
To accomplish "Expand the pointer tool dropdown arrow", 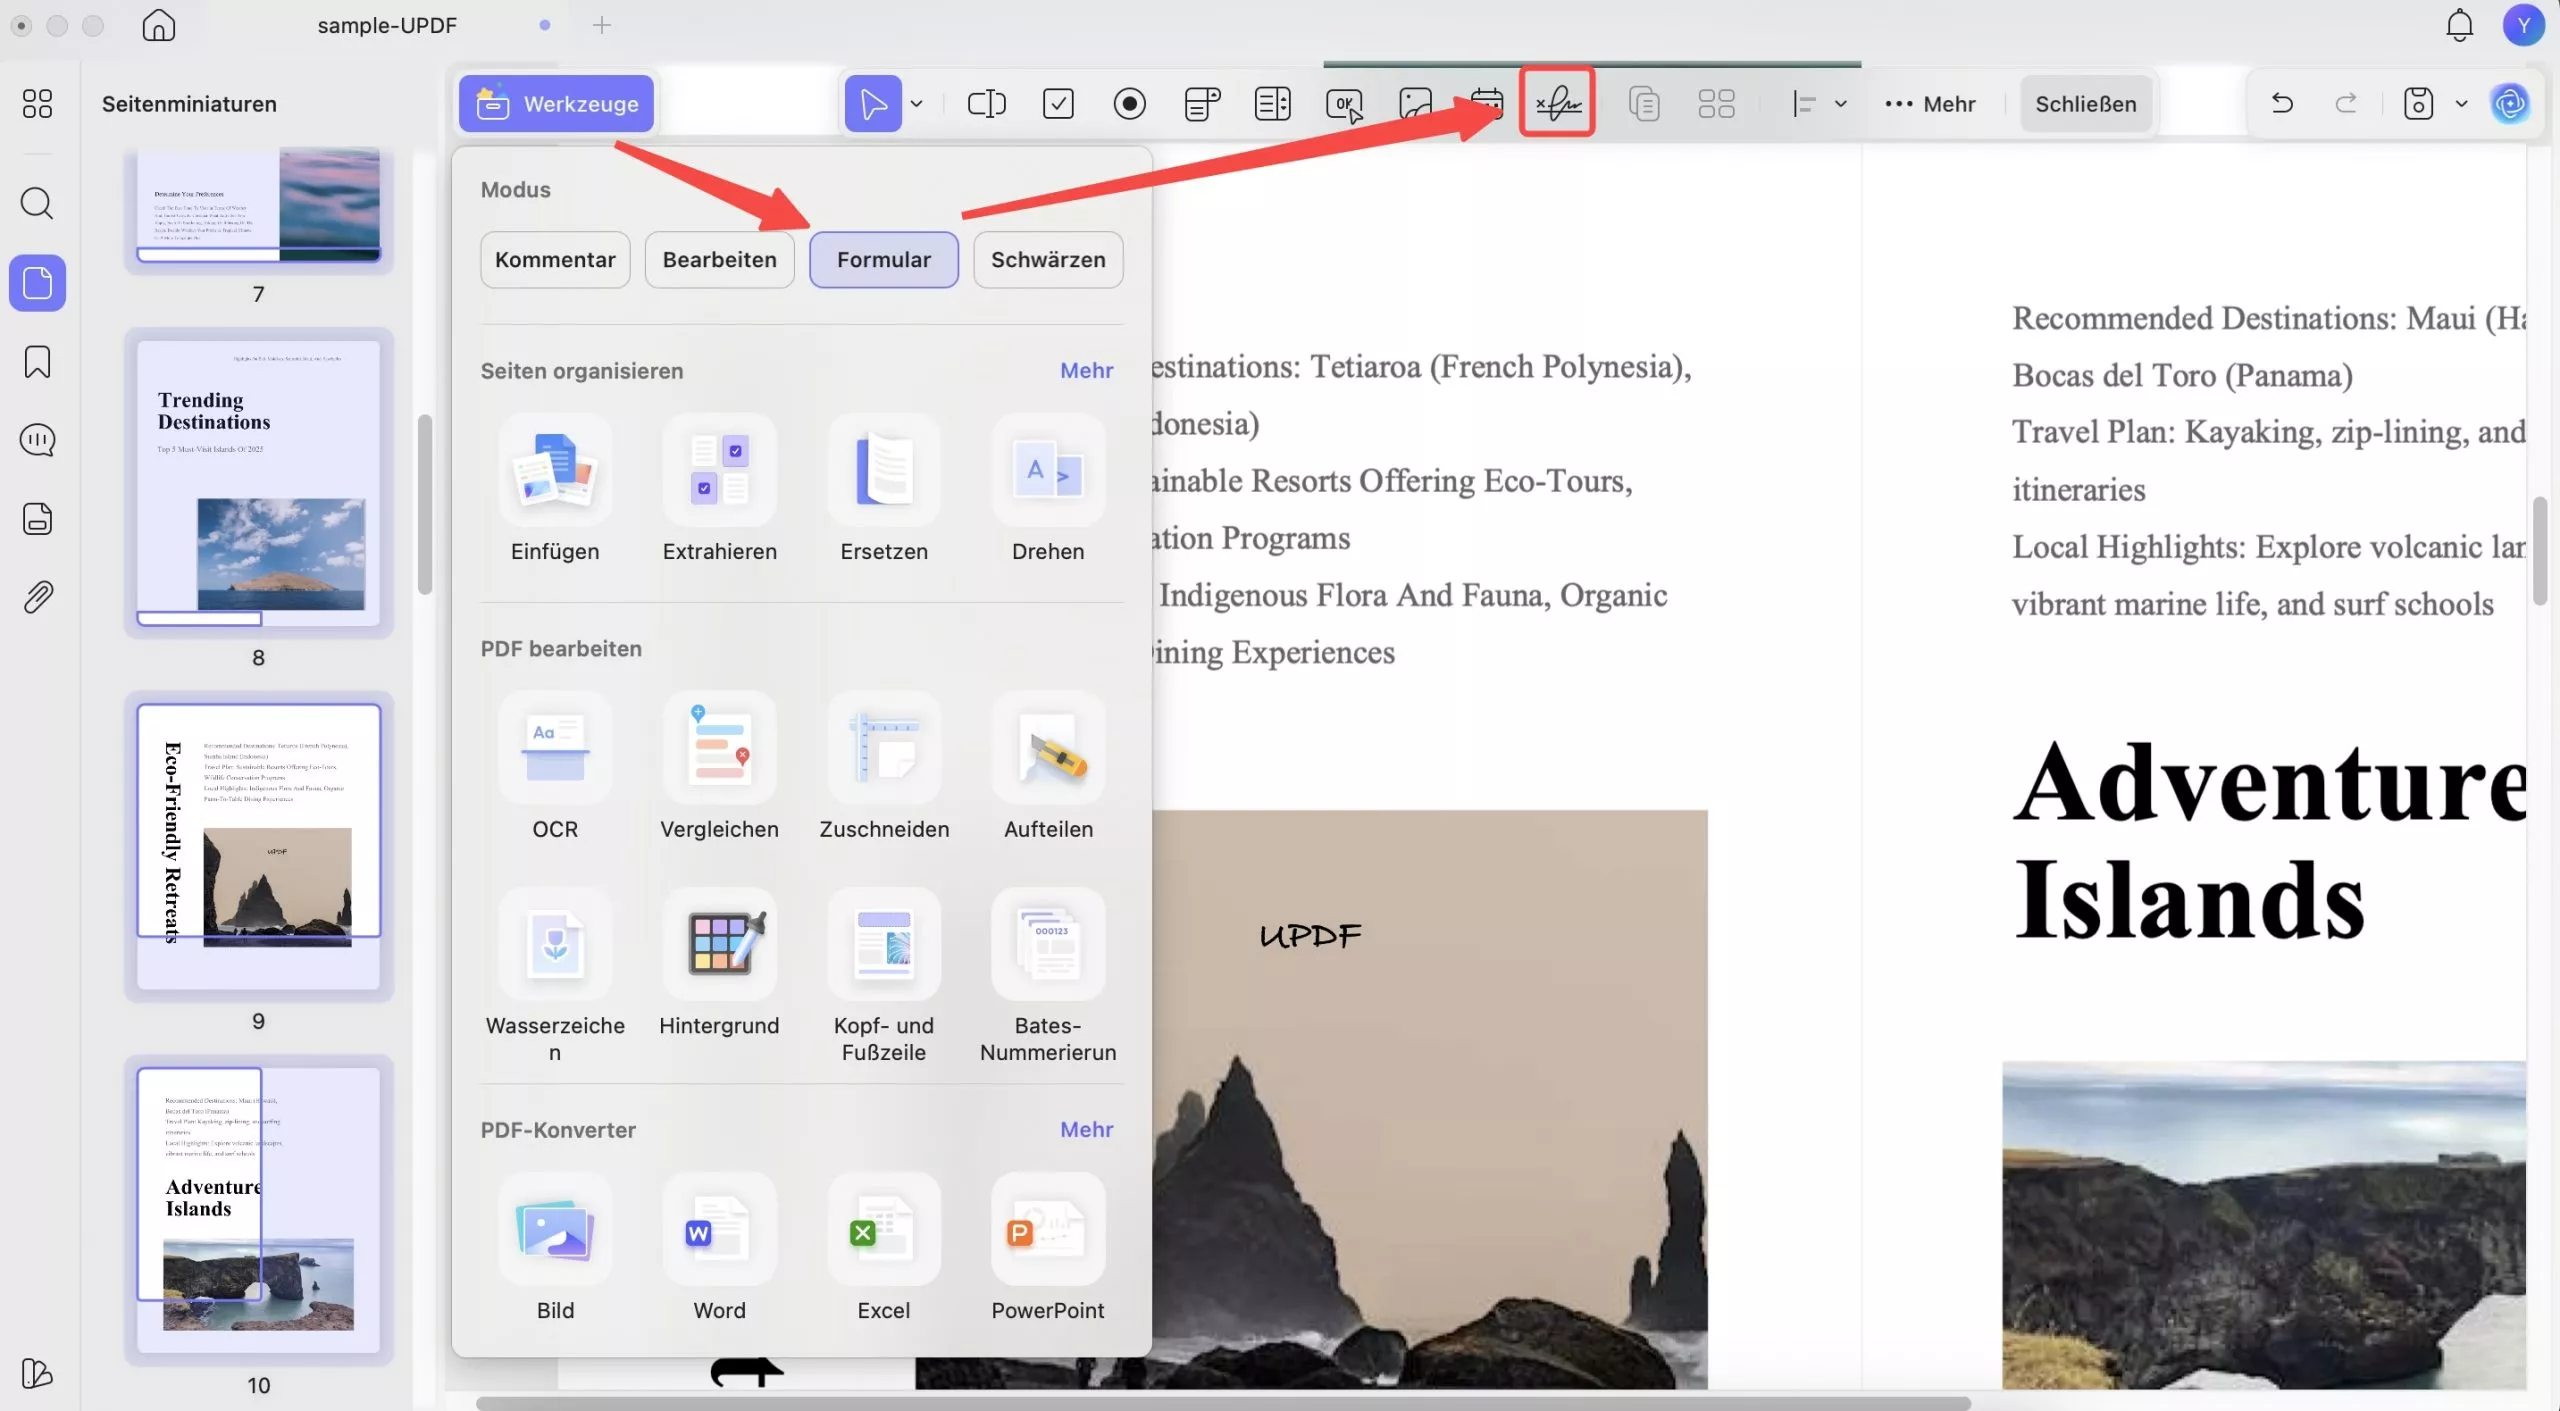I will (916, 103).
